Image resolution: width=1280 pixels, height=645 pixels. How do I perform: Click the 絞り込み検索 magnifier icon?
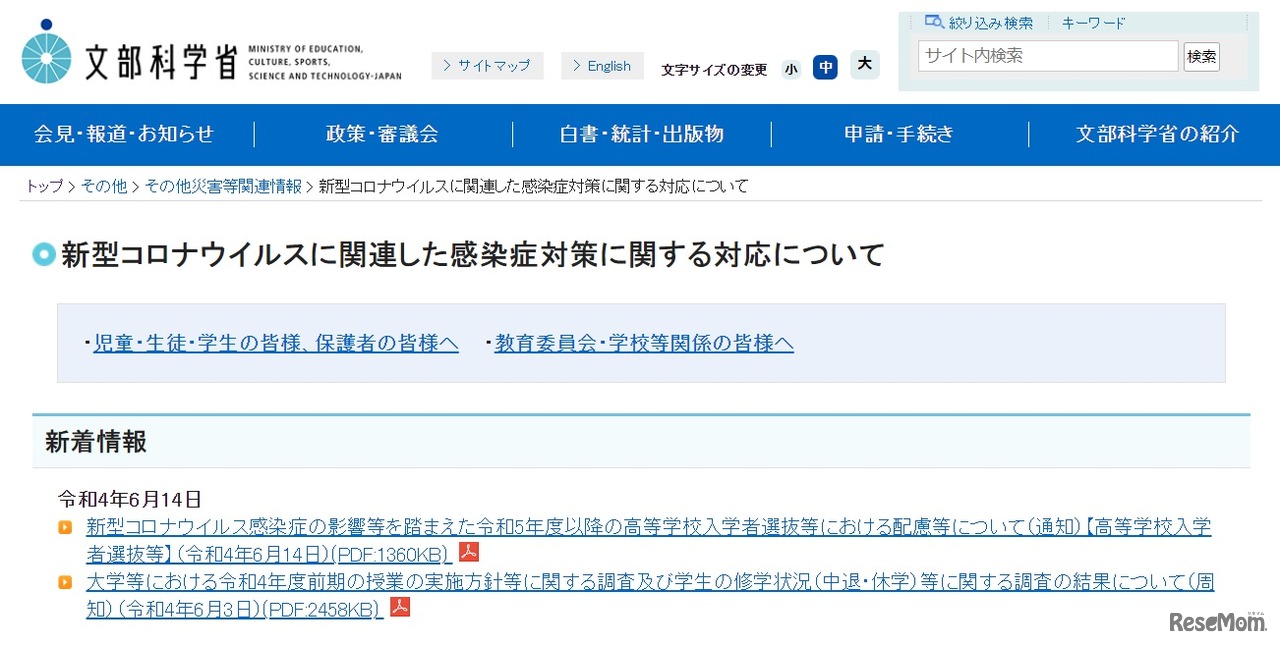tap(934, 22)
